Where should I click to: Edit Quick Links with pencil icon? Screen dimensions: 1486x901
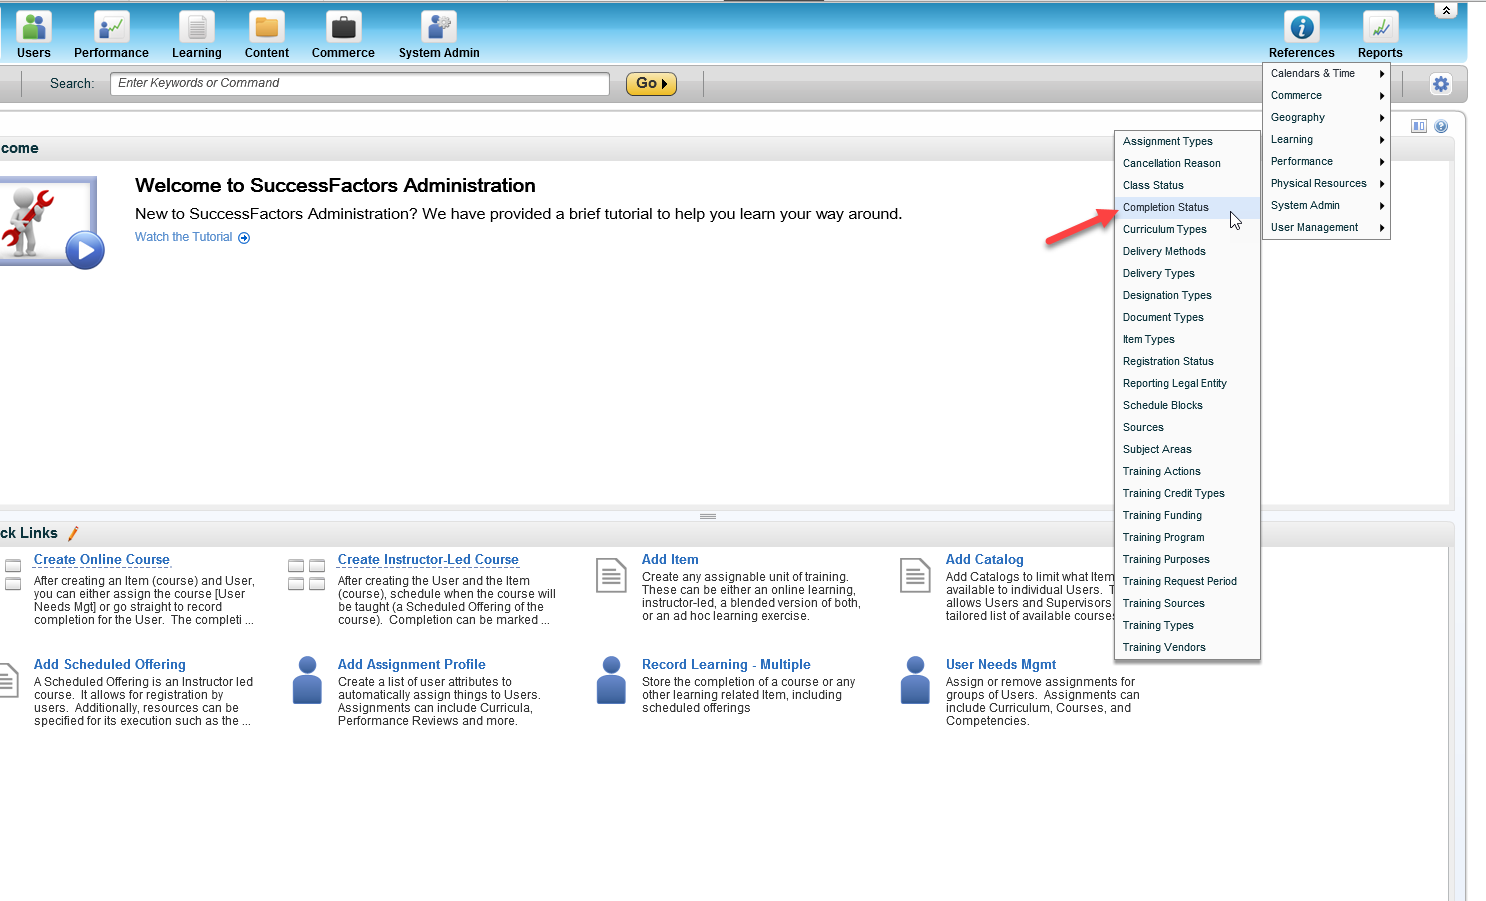tap(73, 533)
